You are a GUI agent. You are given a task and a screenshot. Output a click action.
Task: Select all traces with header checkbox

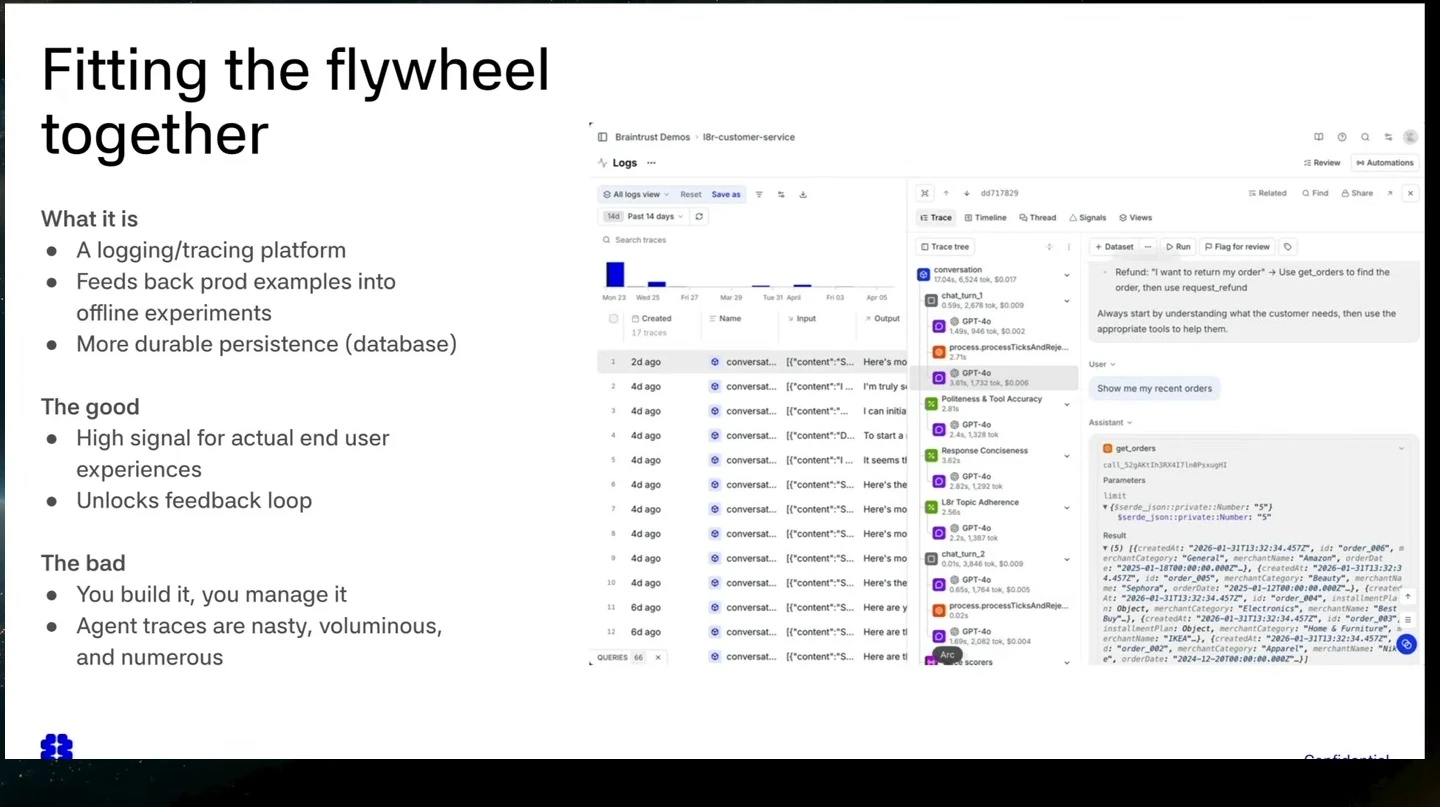(613, 318)
